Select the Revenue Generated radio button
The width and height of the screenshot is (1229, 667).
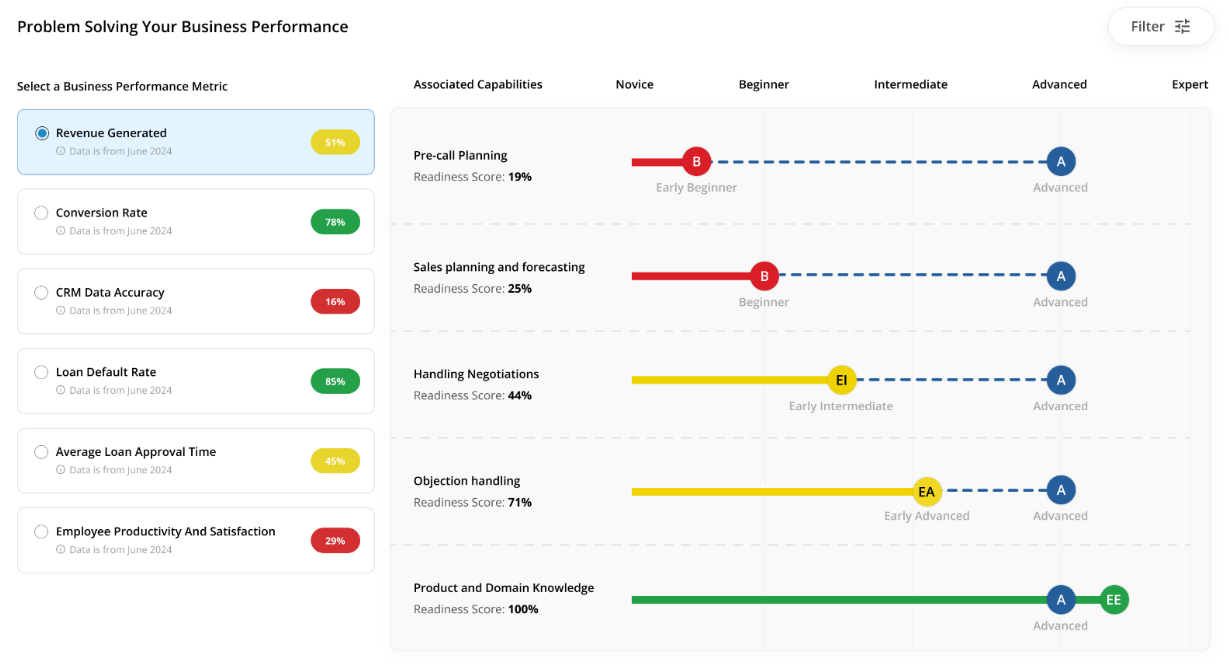coord(41,132)
